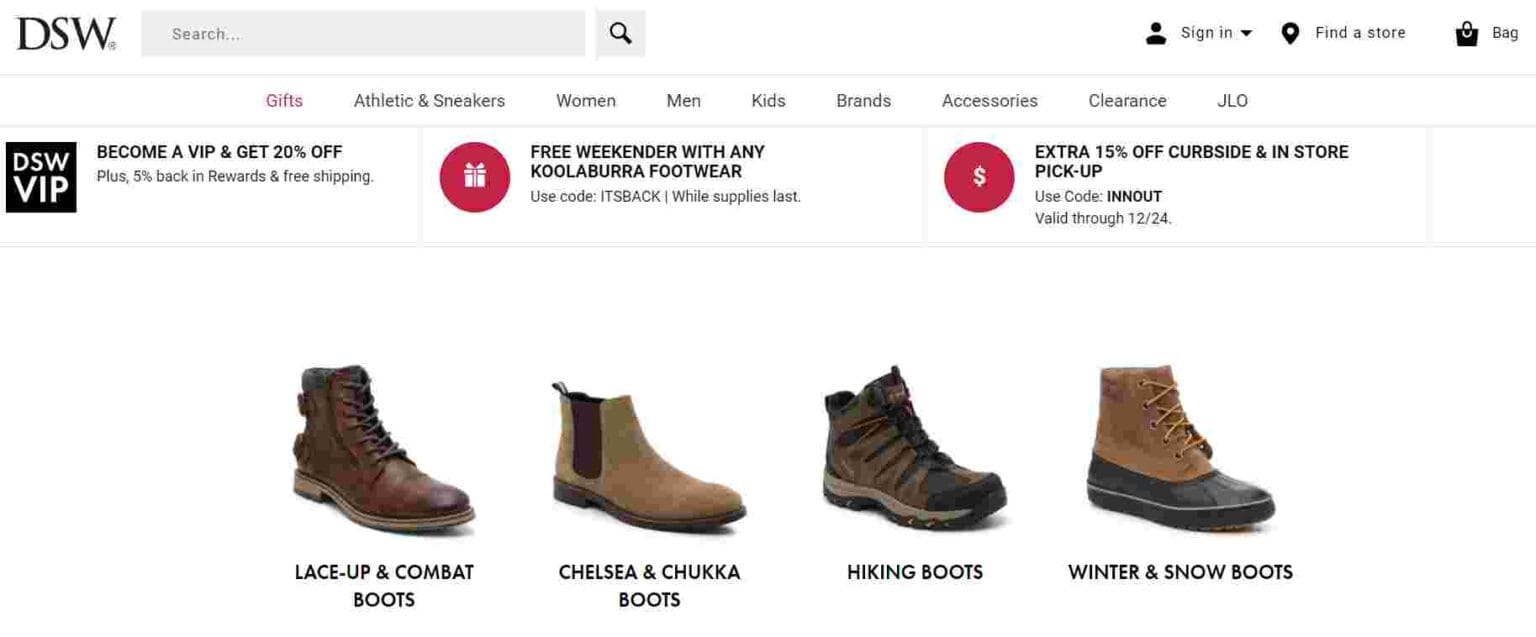Click the WINTER & SNOW BOOTS image
The width and height of the screenshot is (1536, 637).
(x=1178, y=450)
